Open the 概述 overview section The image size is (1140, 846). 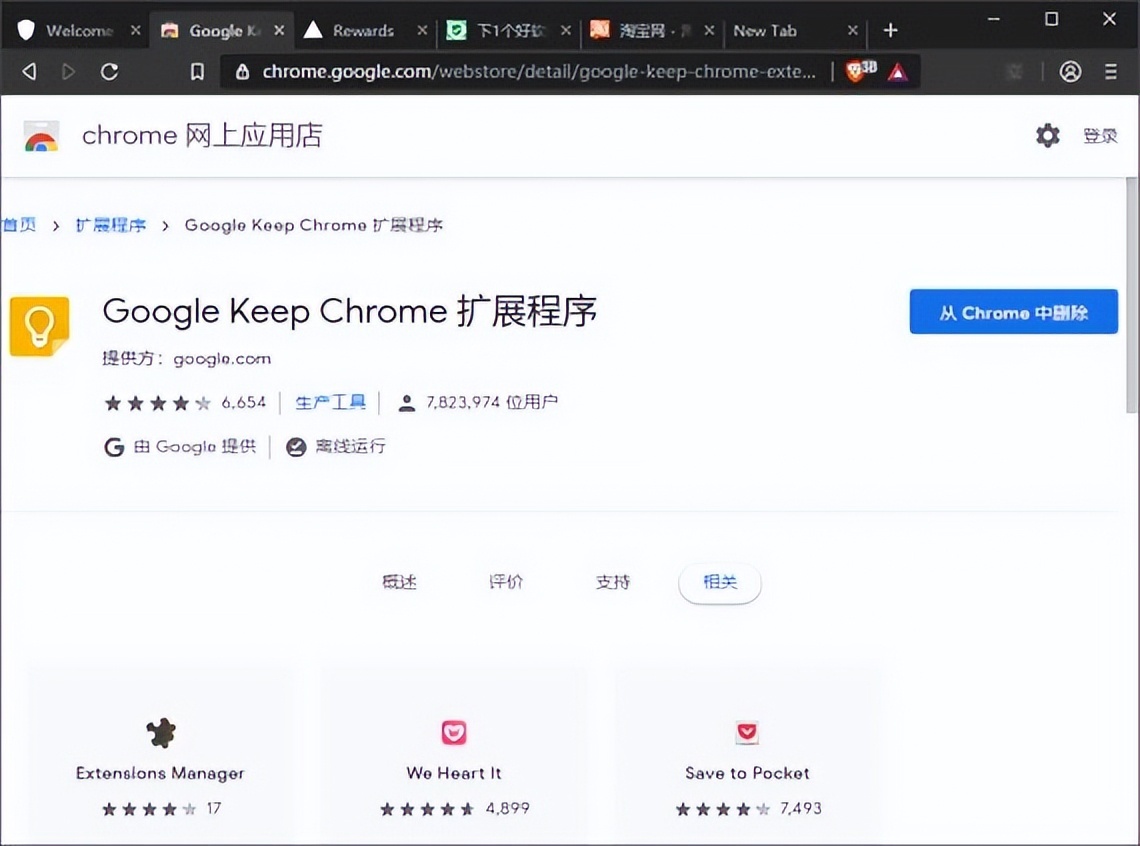point(399,581)
